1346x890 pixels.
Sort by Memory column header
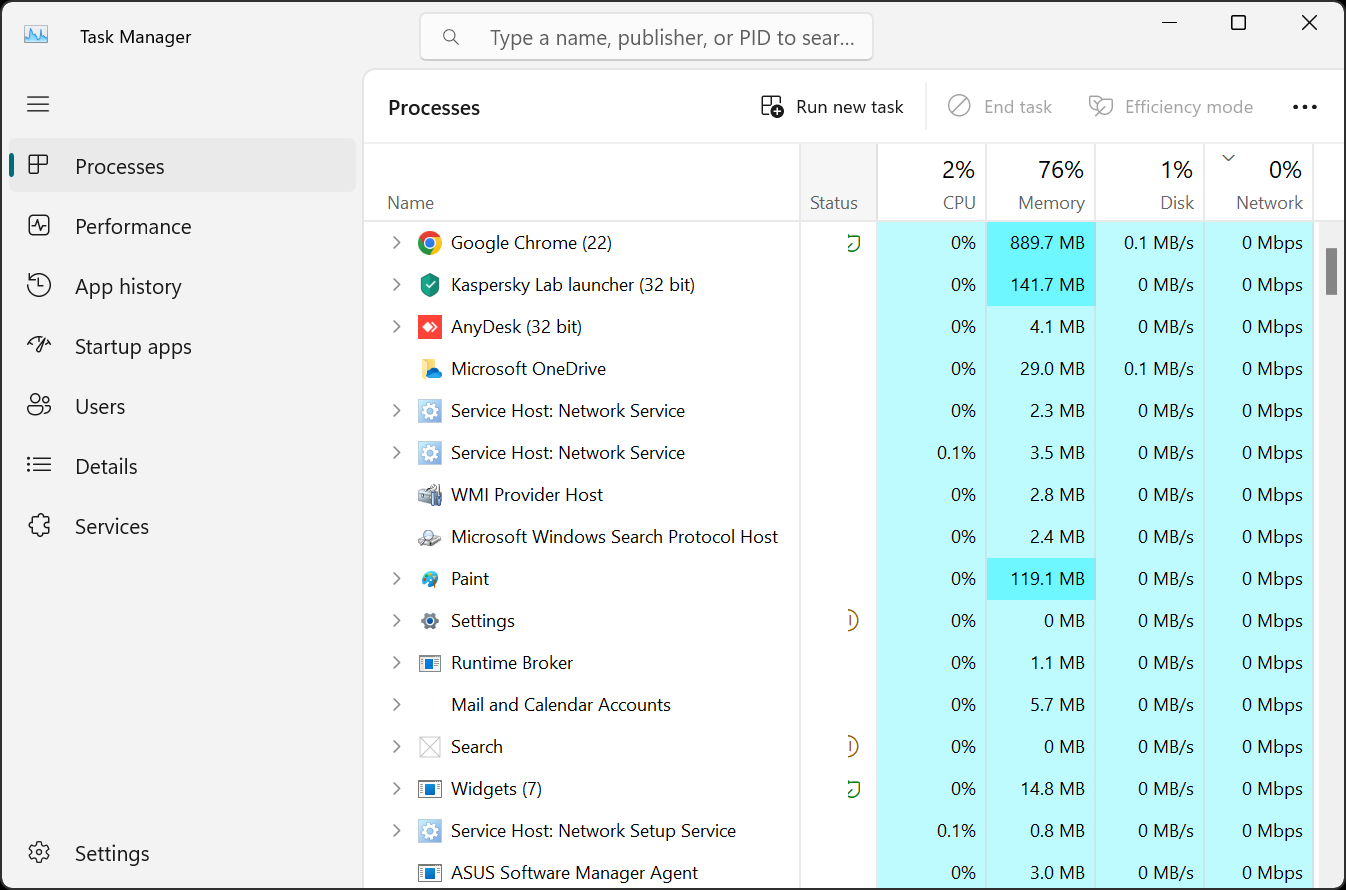[1041, 182]
